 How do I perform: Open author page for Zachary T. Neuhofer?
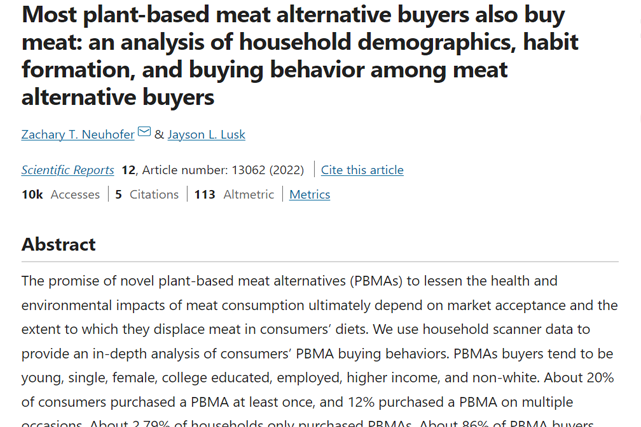(78, 134)
